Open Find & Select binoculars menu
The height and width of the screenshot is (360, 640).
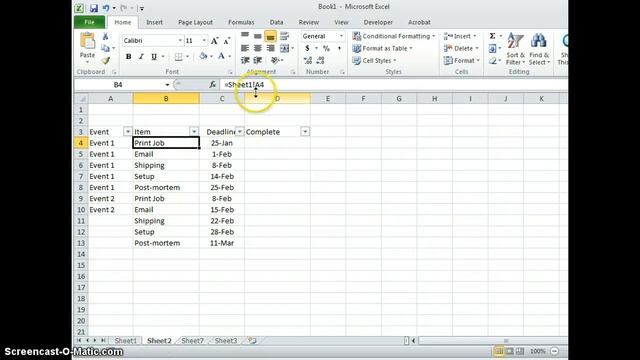[539, 49]
